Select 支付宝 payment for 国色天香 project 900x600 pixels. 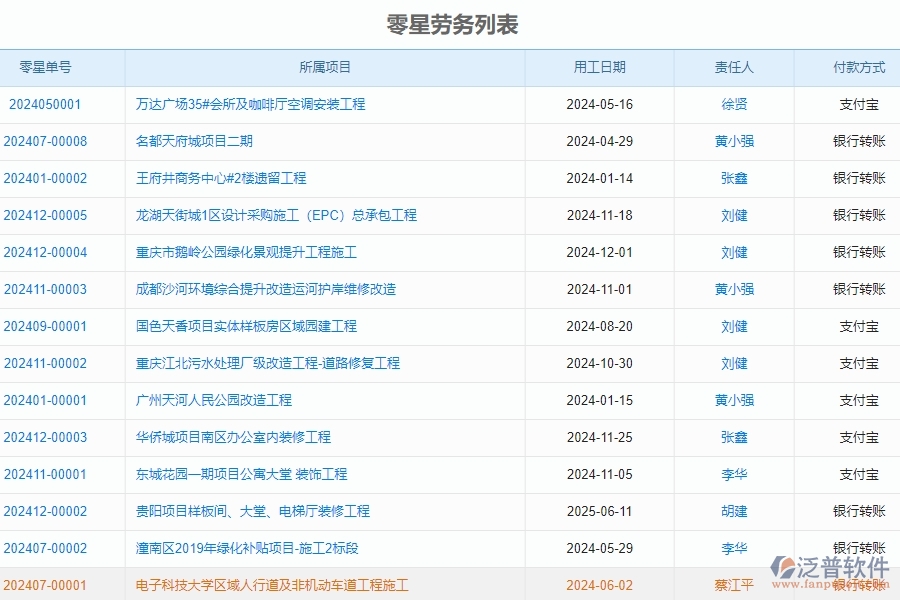858,326
